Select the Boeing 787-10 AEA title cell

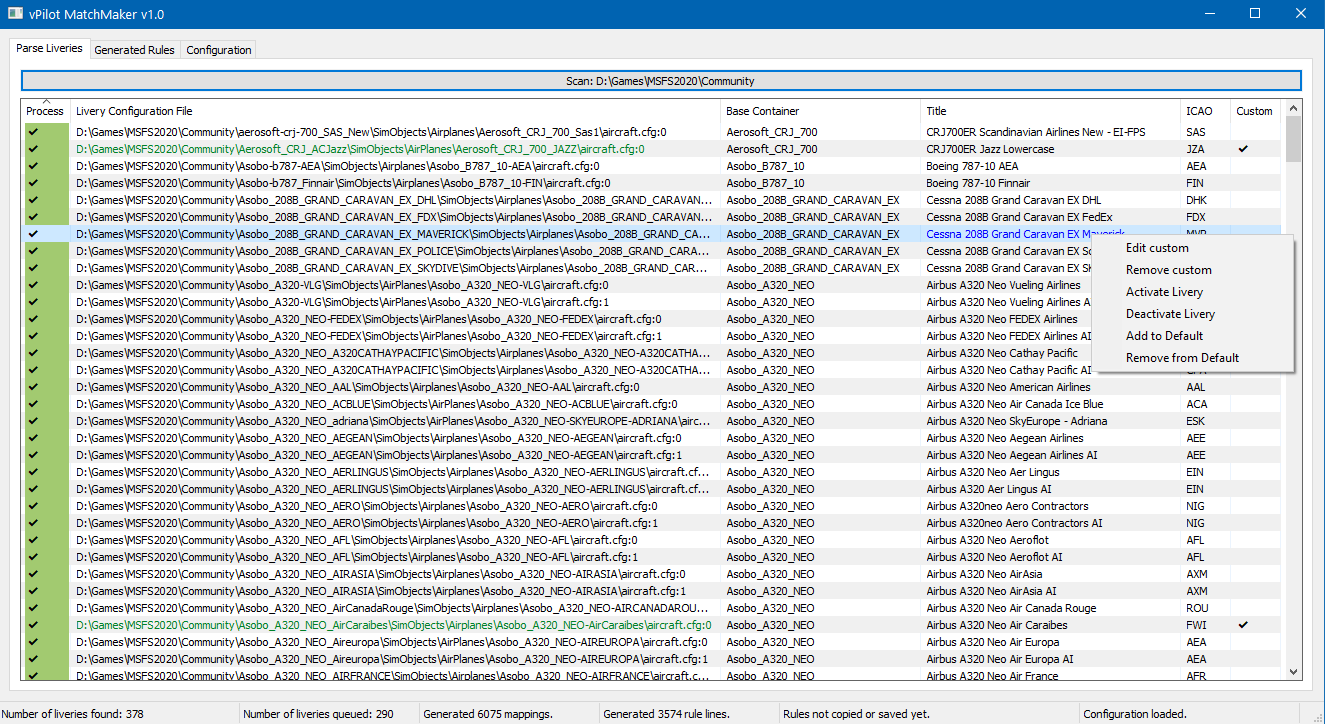[x=972, y=166]
